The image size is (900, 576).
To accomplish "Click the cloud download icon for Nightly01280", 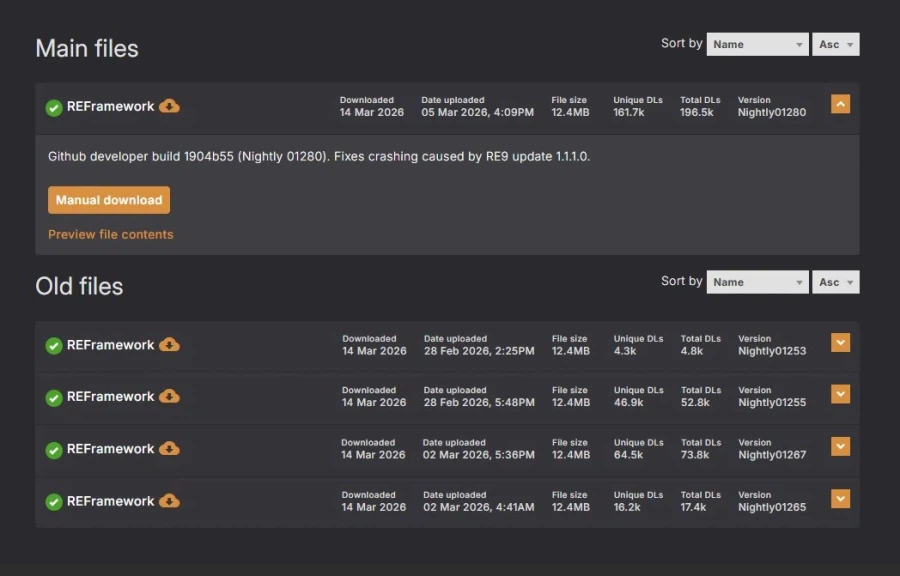I will click(170, 106).
